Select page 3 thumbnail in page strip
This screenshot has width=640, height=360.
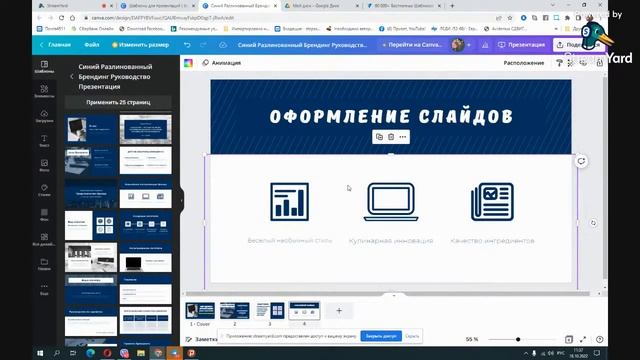[x=269, y=311]
